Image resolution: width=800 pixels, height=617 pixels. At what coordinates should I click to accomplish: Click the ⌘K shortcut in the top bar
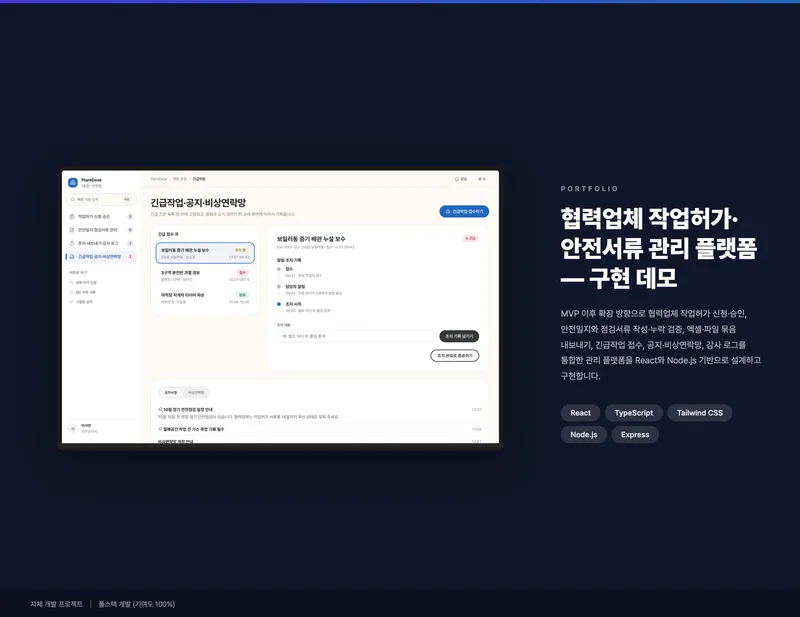coord(482,179)
